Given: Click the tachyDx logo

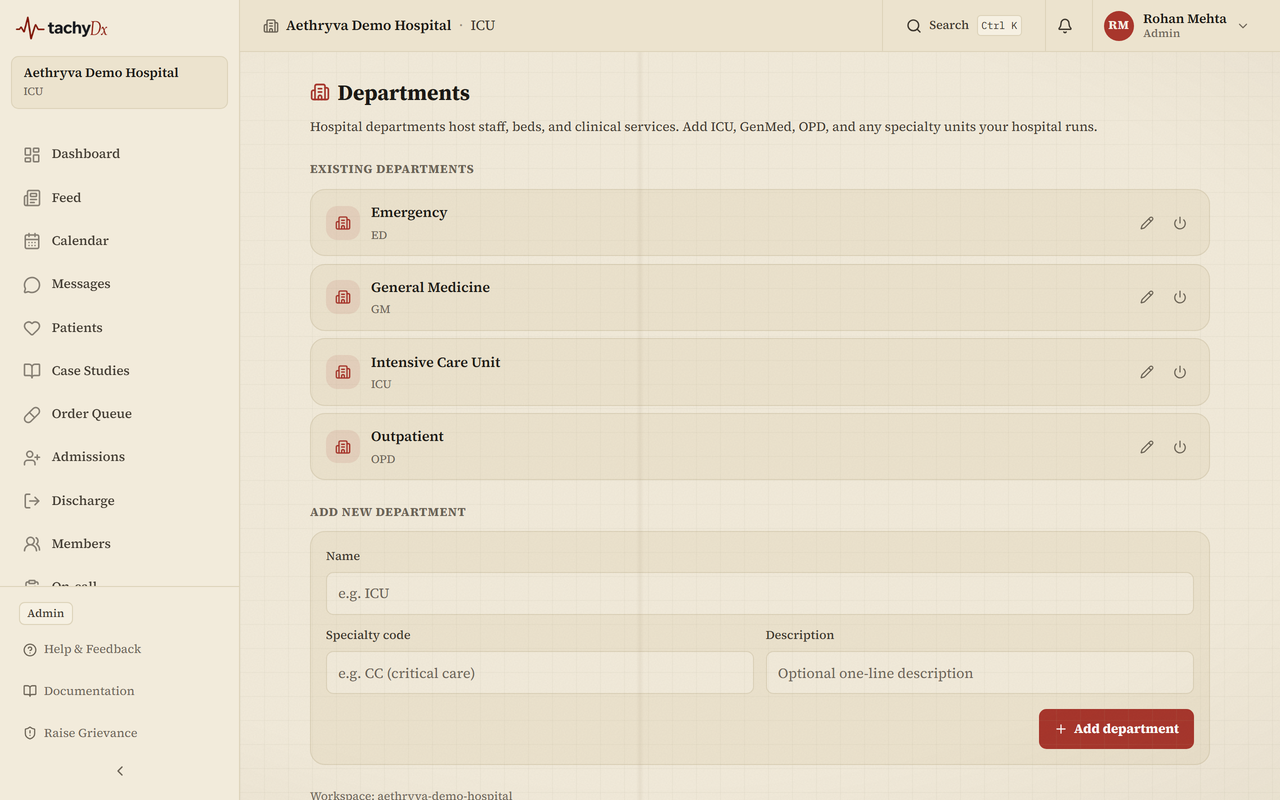Looking at the screenshot, I should pyautogui.click(x=62, y=28).
